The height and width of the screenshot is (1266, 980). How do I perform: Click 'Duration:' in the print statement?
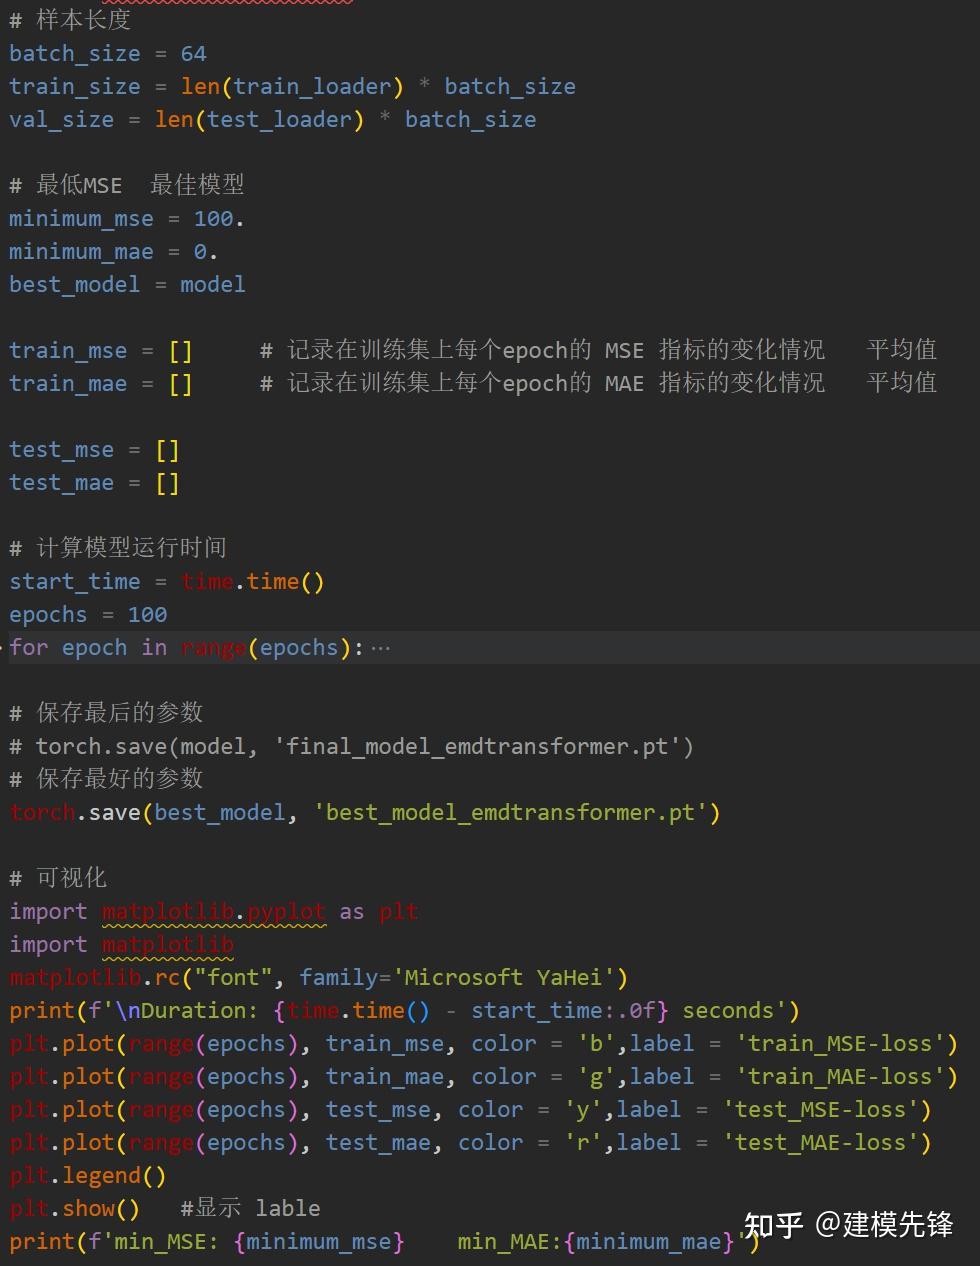coord(200,1011)
